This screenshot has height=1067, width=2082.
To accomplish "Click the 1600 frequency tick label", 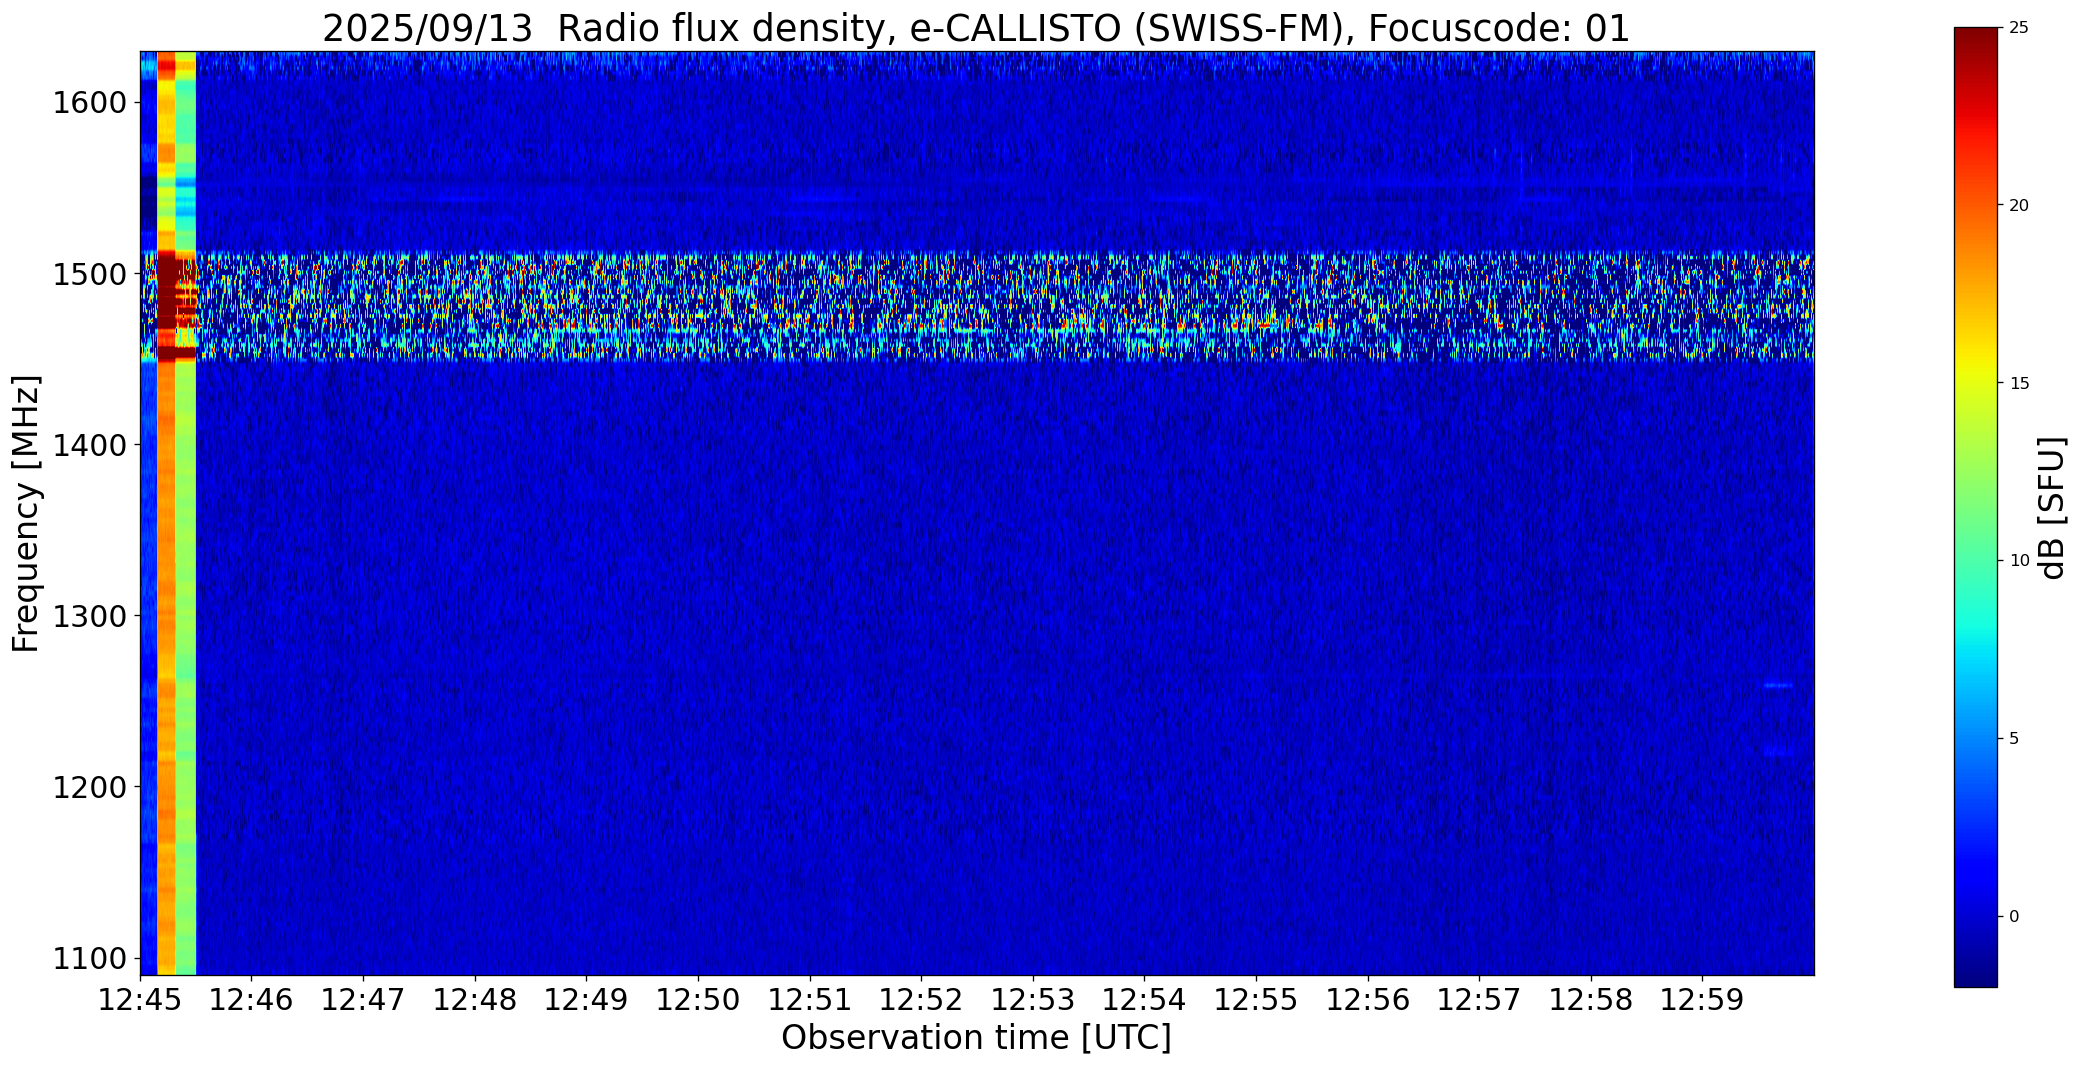I will [x=89, y=103].
